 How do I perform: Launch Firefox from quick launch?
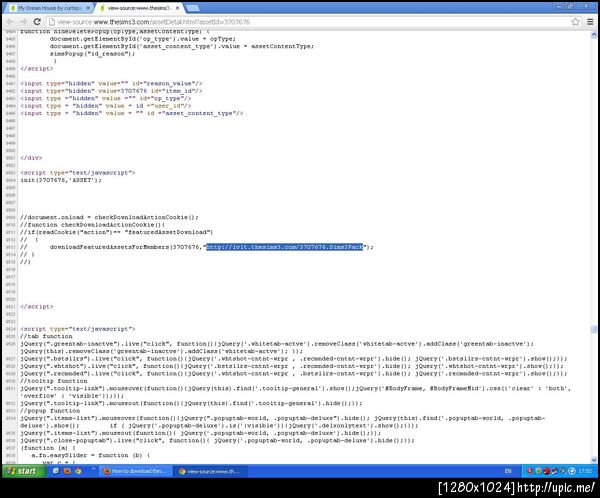pos(67,471)
